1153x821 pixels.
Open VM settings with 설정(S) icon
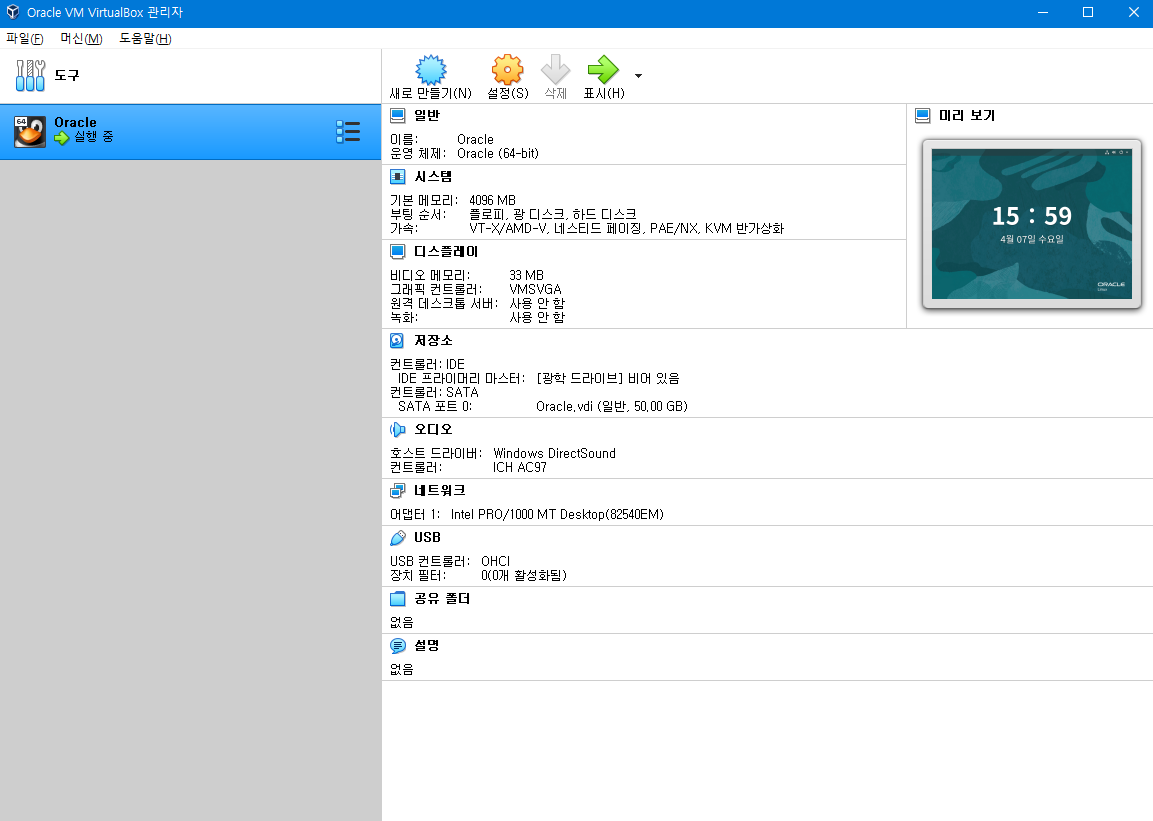point(507,70)
